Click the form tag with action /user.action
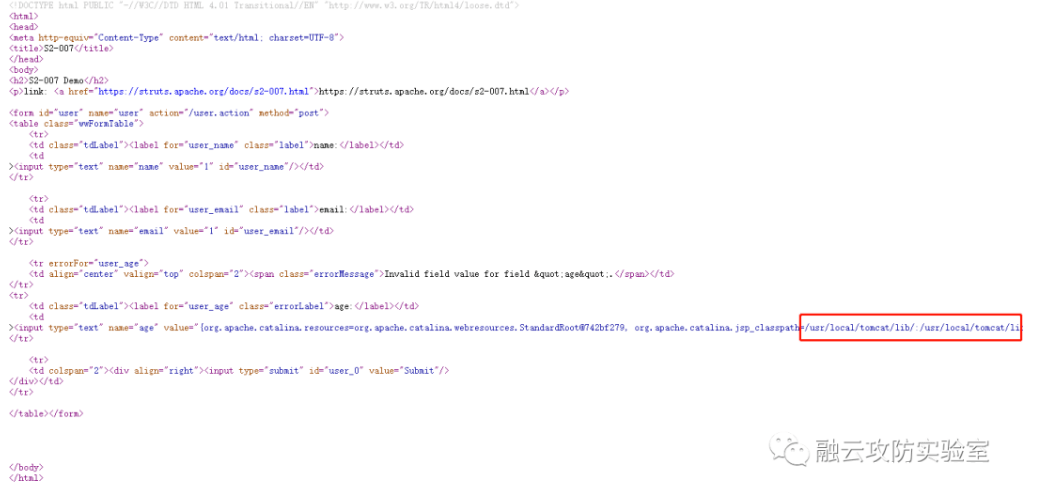Image resolution: width=1061 pixels, height=487 pixels. click(x=168, y=112)
